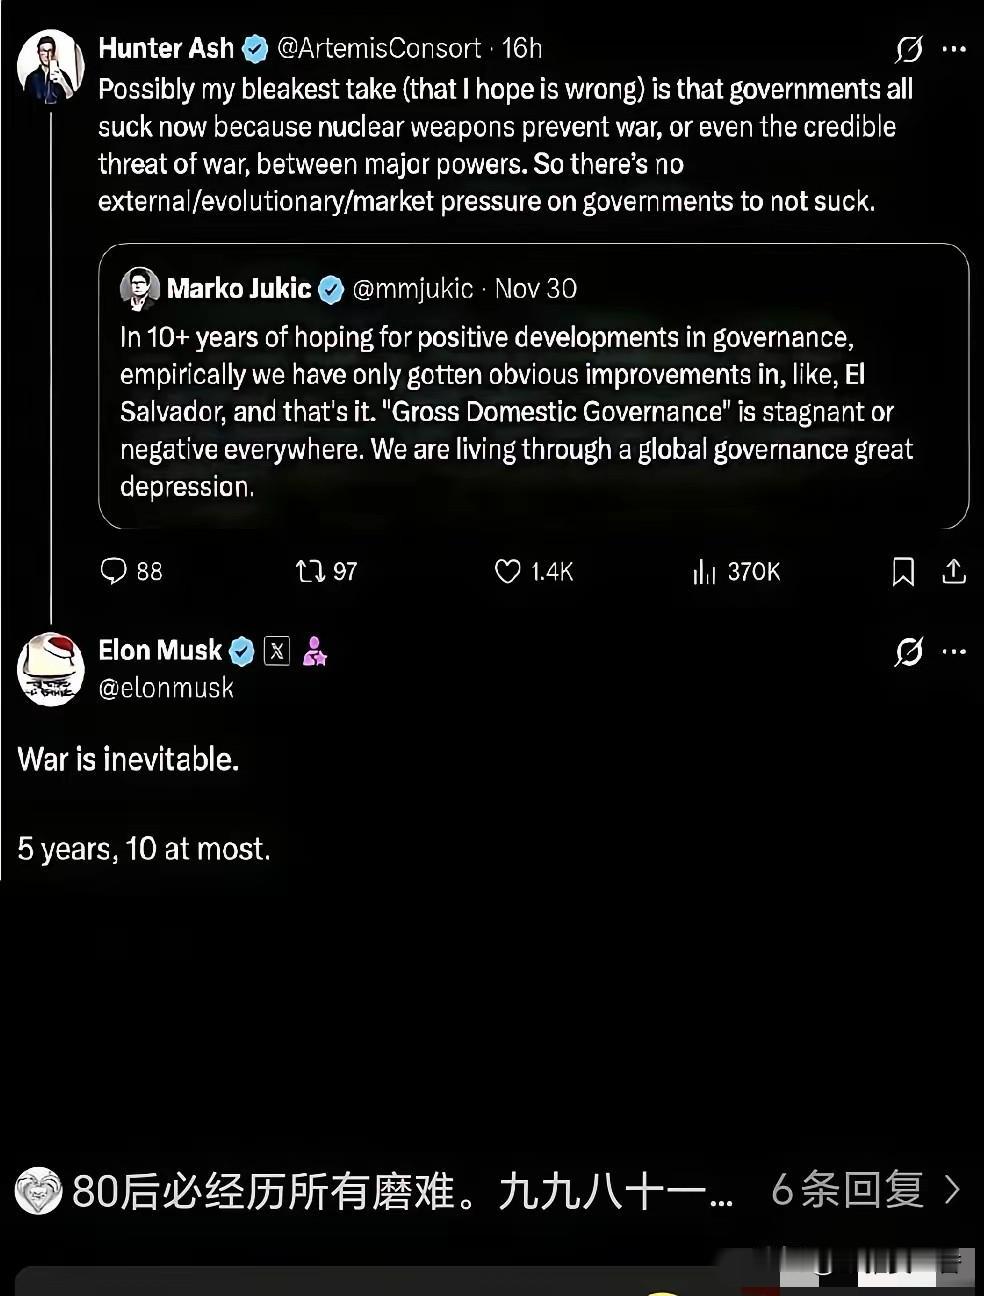
Task: Expand the 6条回复 replies chevron
Action: 952,1190
